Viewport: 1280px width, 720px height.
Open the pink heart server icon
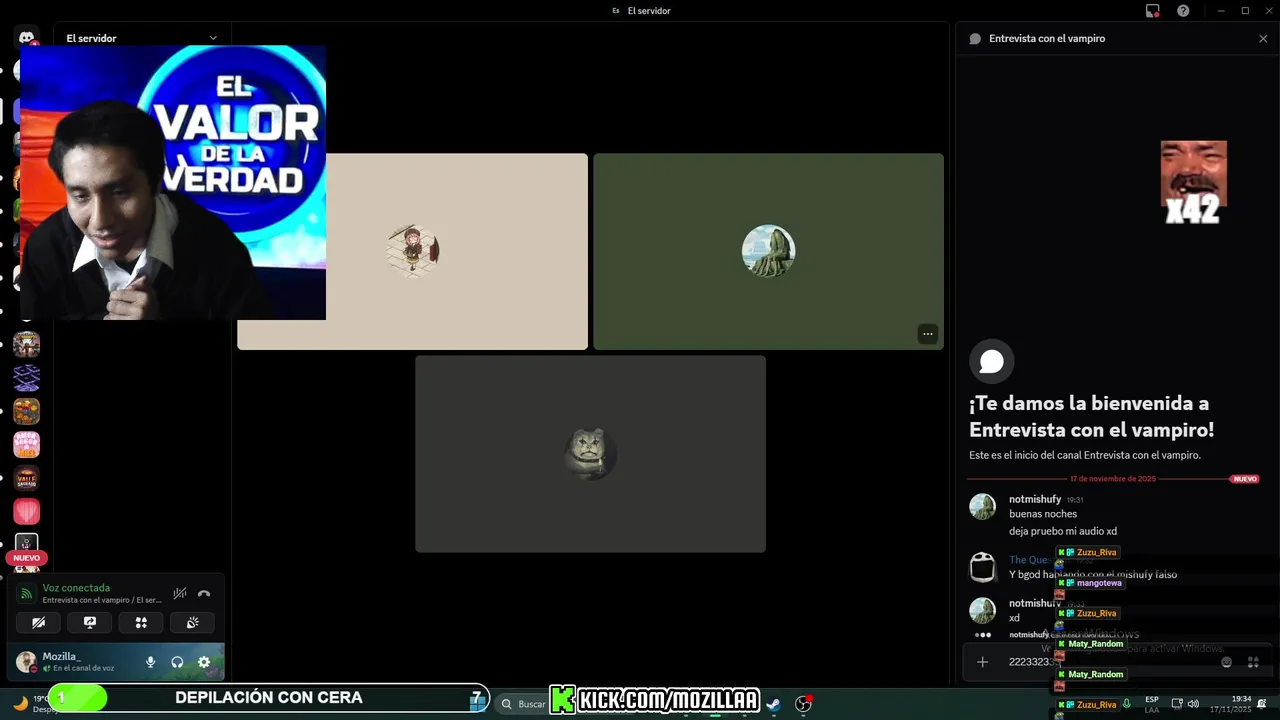click(x=26, y=511)
